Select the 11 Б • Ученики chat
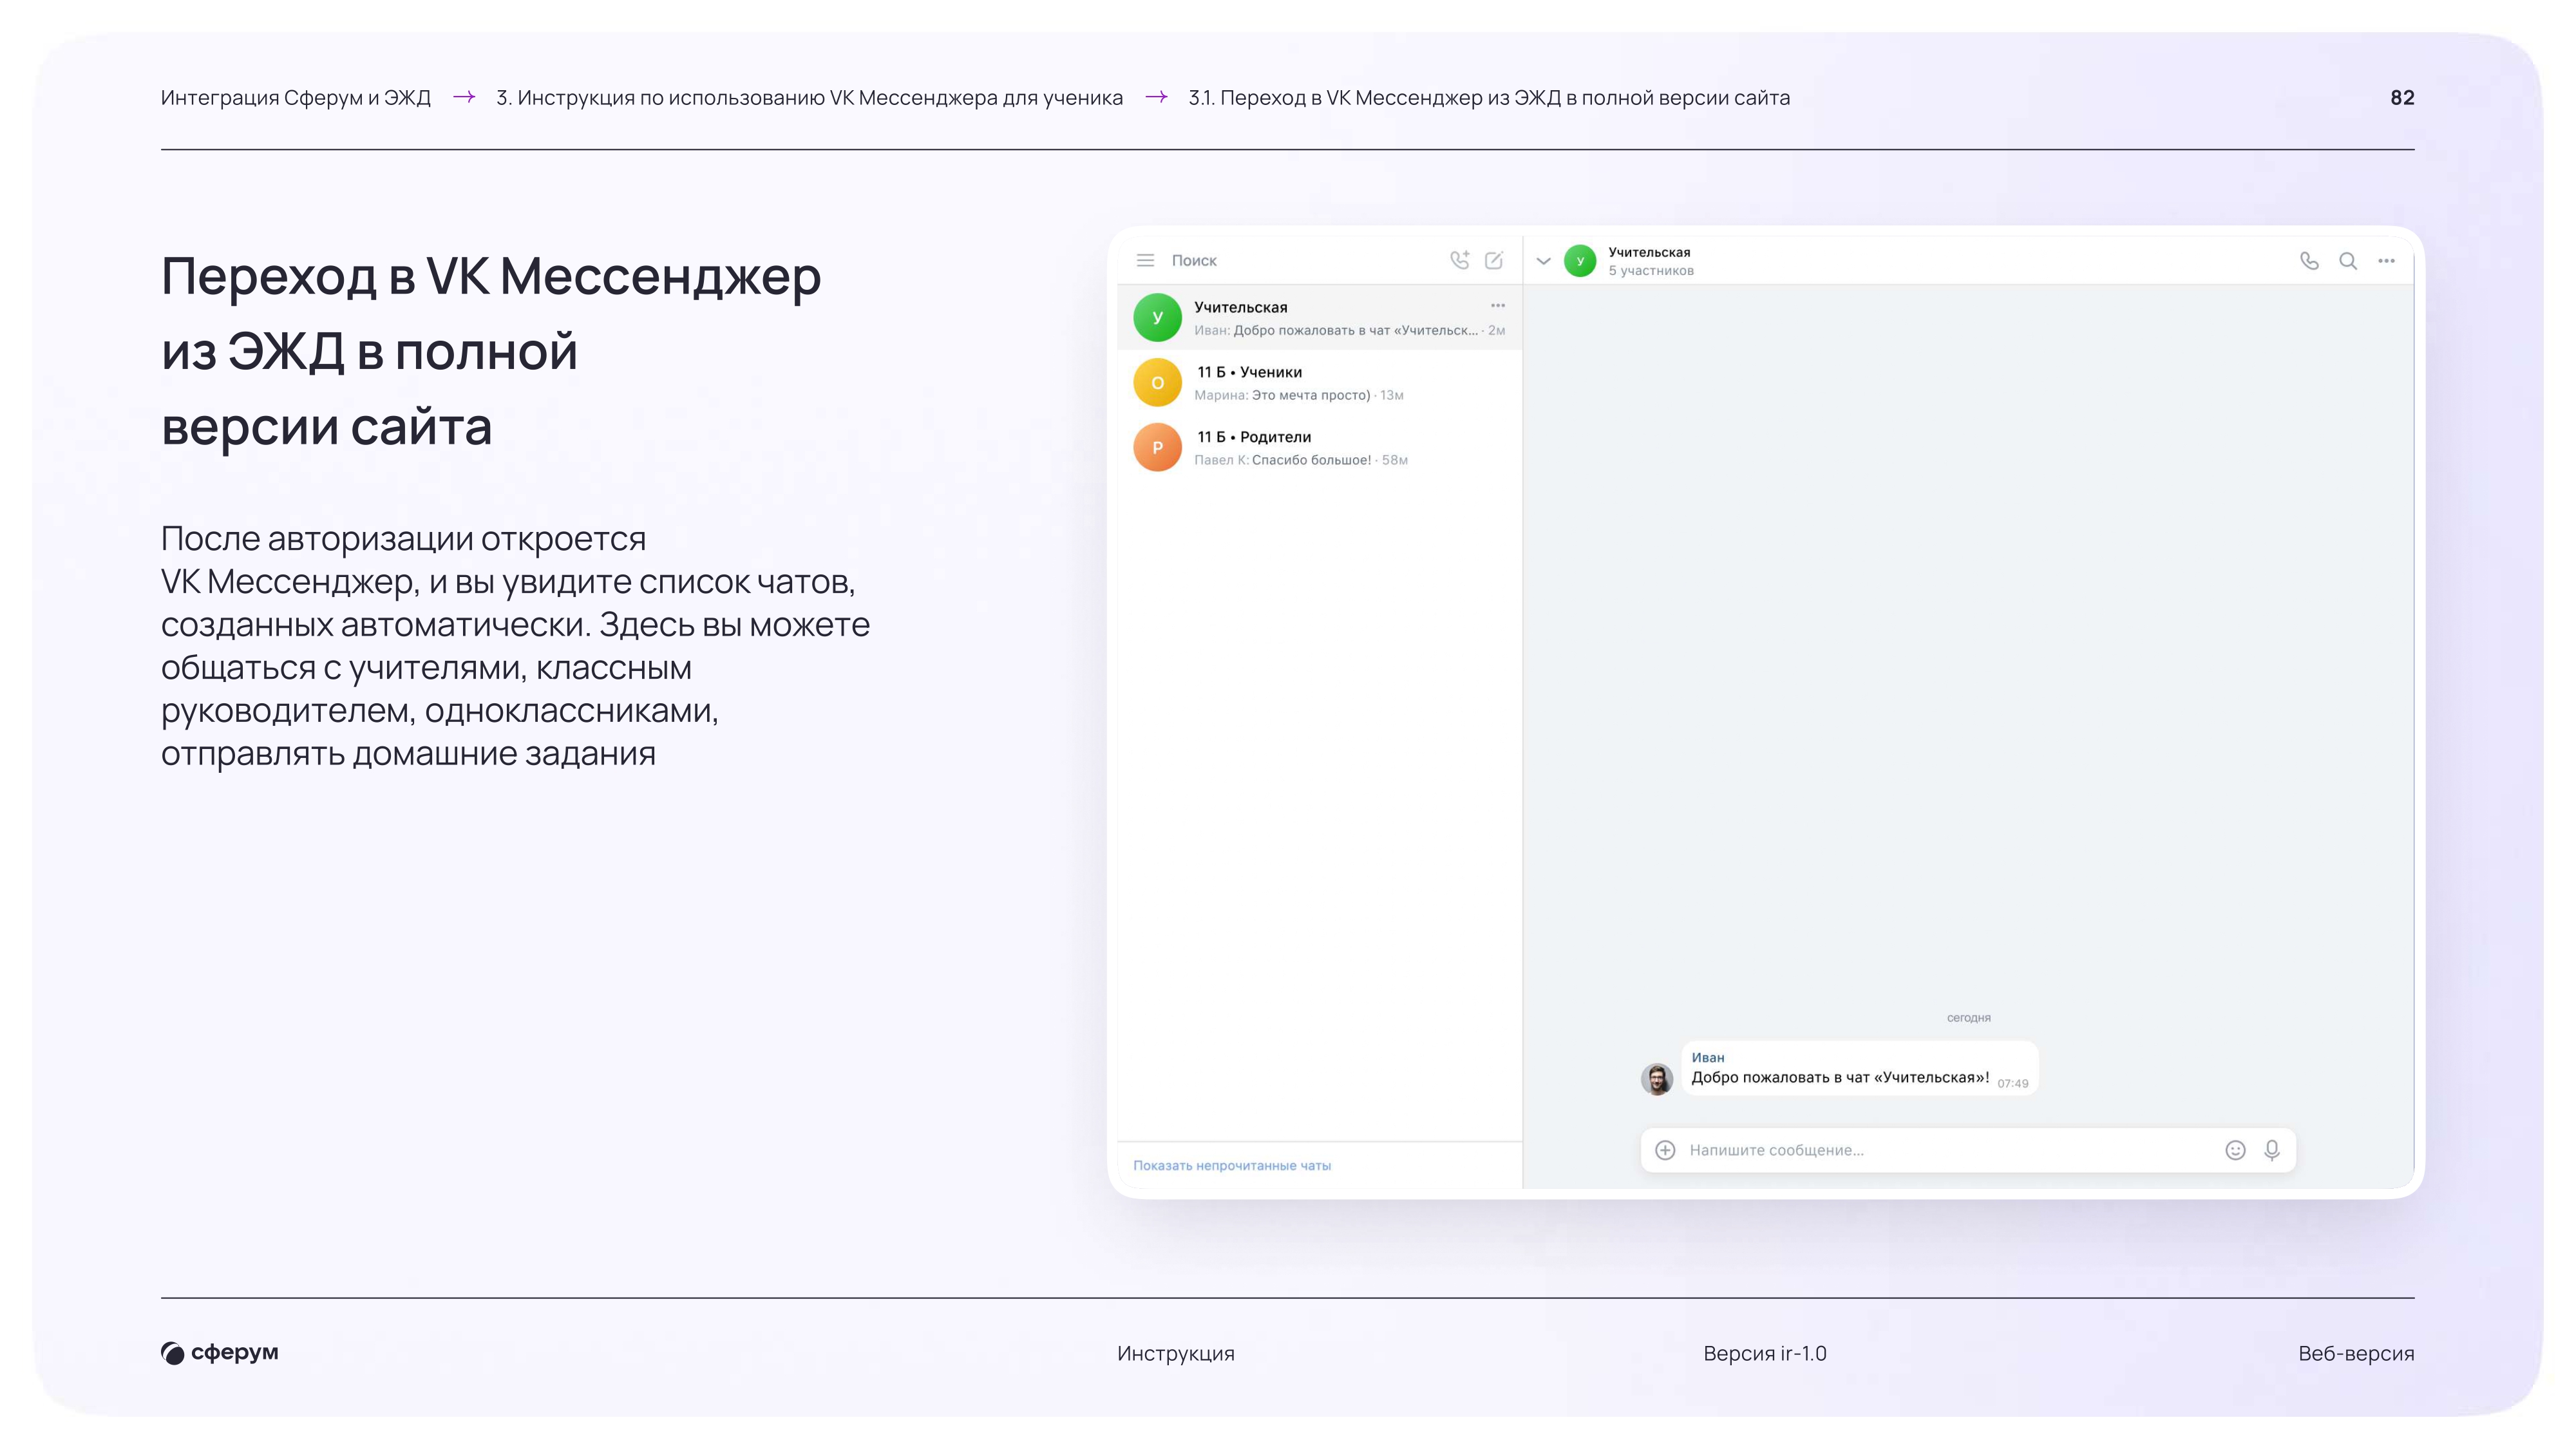Image resolution: width=2576 pixels, height=1449 pixels. (x=1319, y=382)
